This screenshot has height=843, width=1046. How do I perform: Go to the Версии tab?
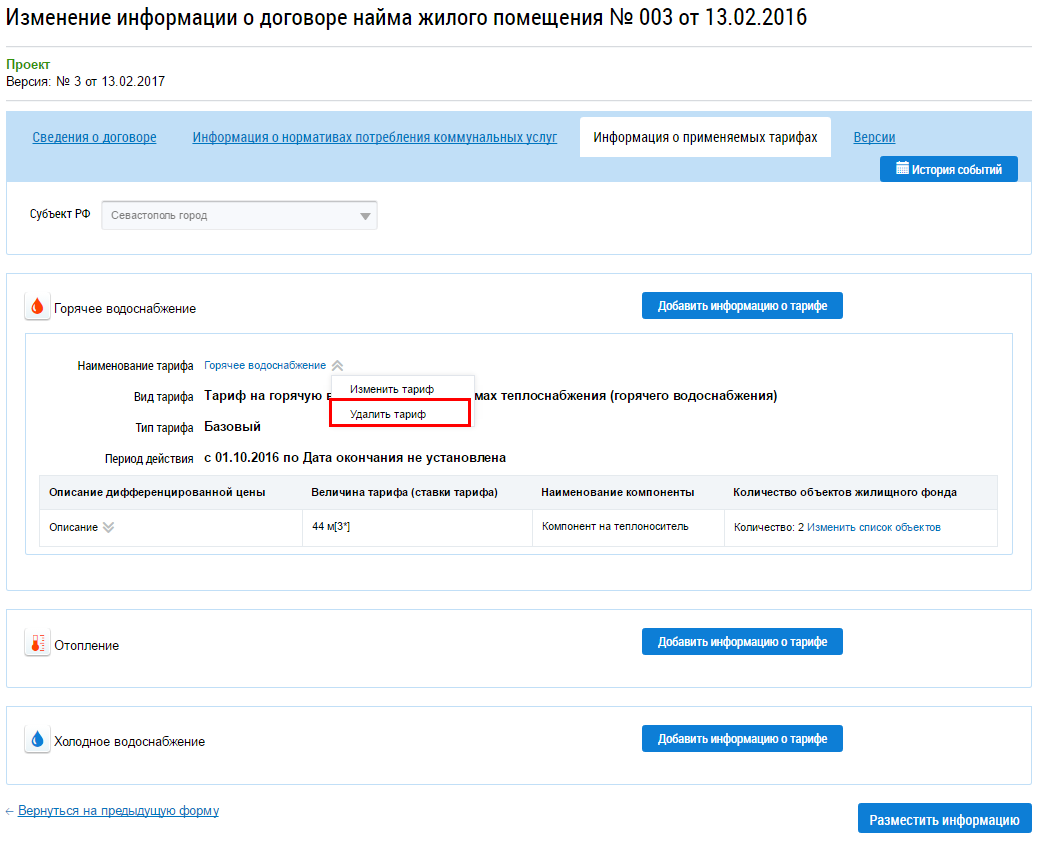point(874,138)
